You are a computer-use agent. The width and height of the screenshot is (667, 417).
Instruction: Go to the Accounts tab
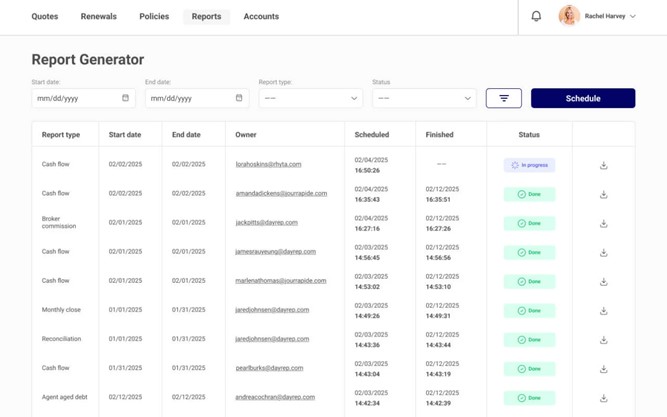click(x=261, y=17)
